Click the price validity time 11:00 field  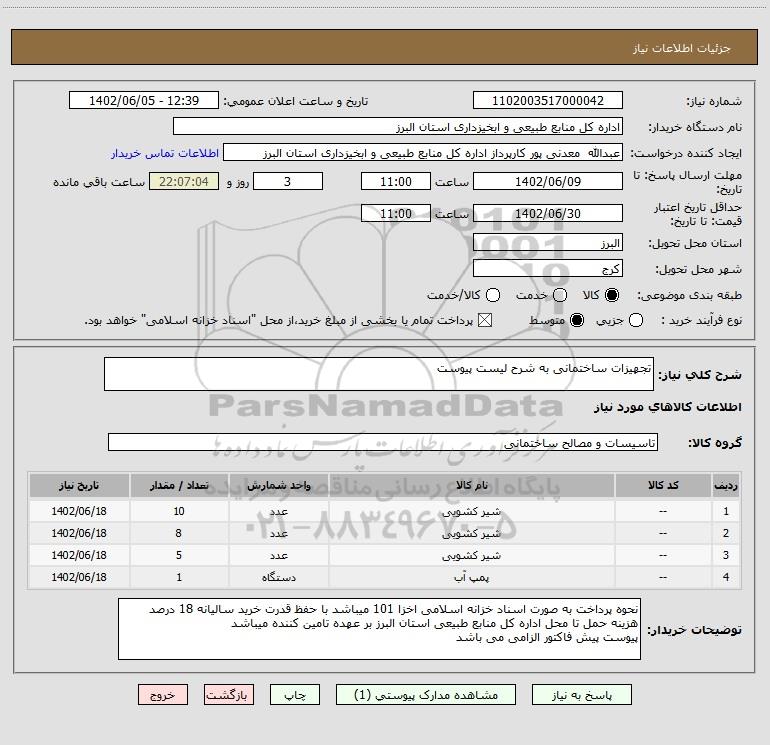[396, 213]
